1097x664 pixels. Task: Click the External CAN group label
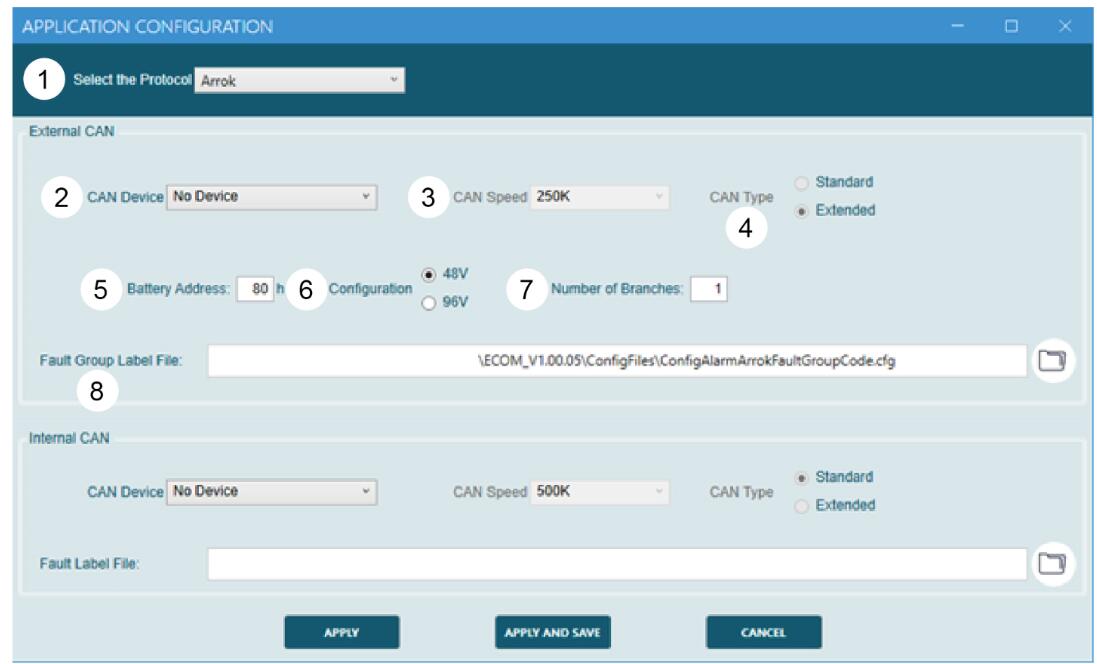(71, 132)
